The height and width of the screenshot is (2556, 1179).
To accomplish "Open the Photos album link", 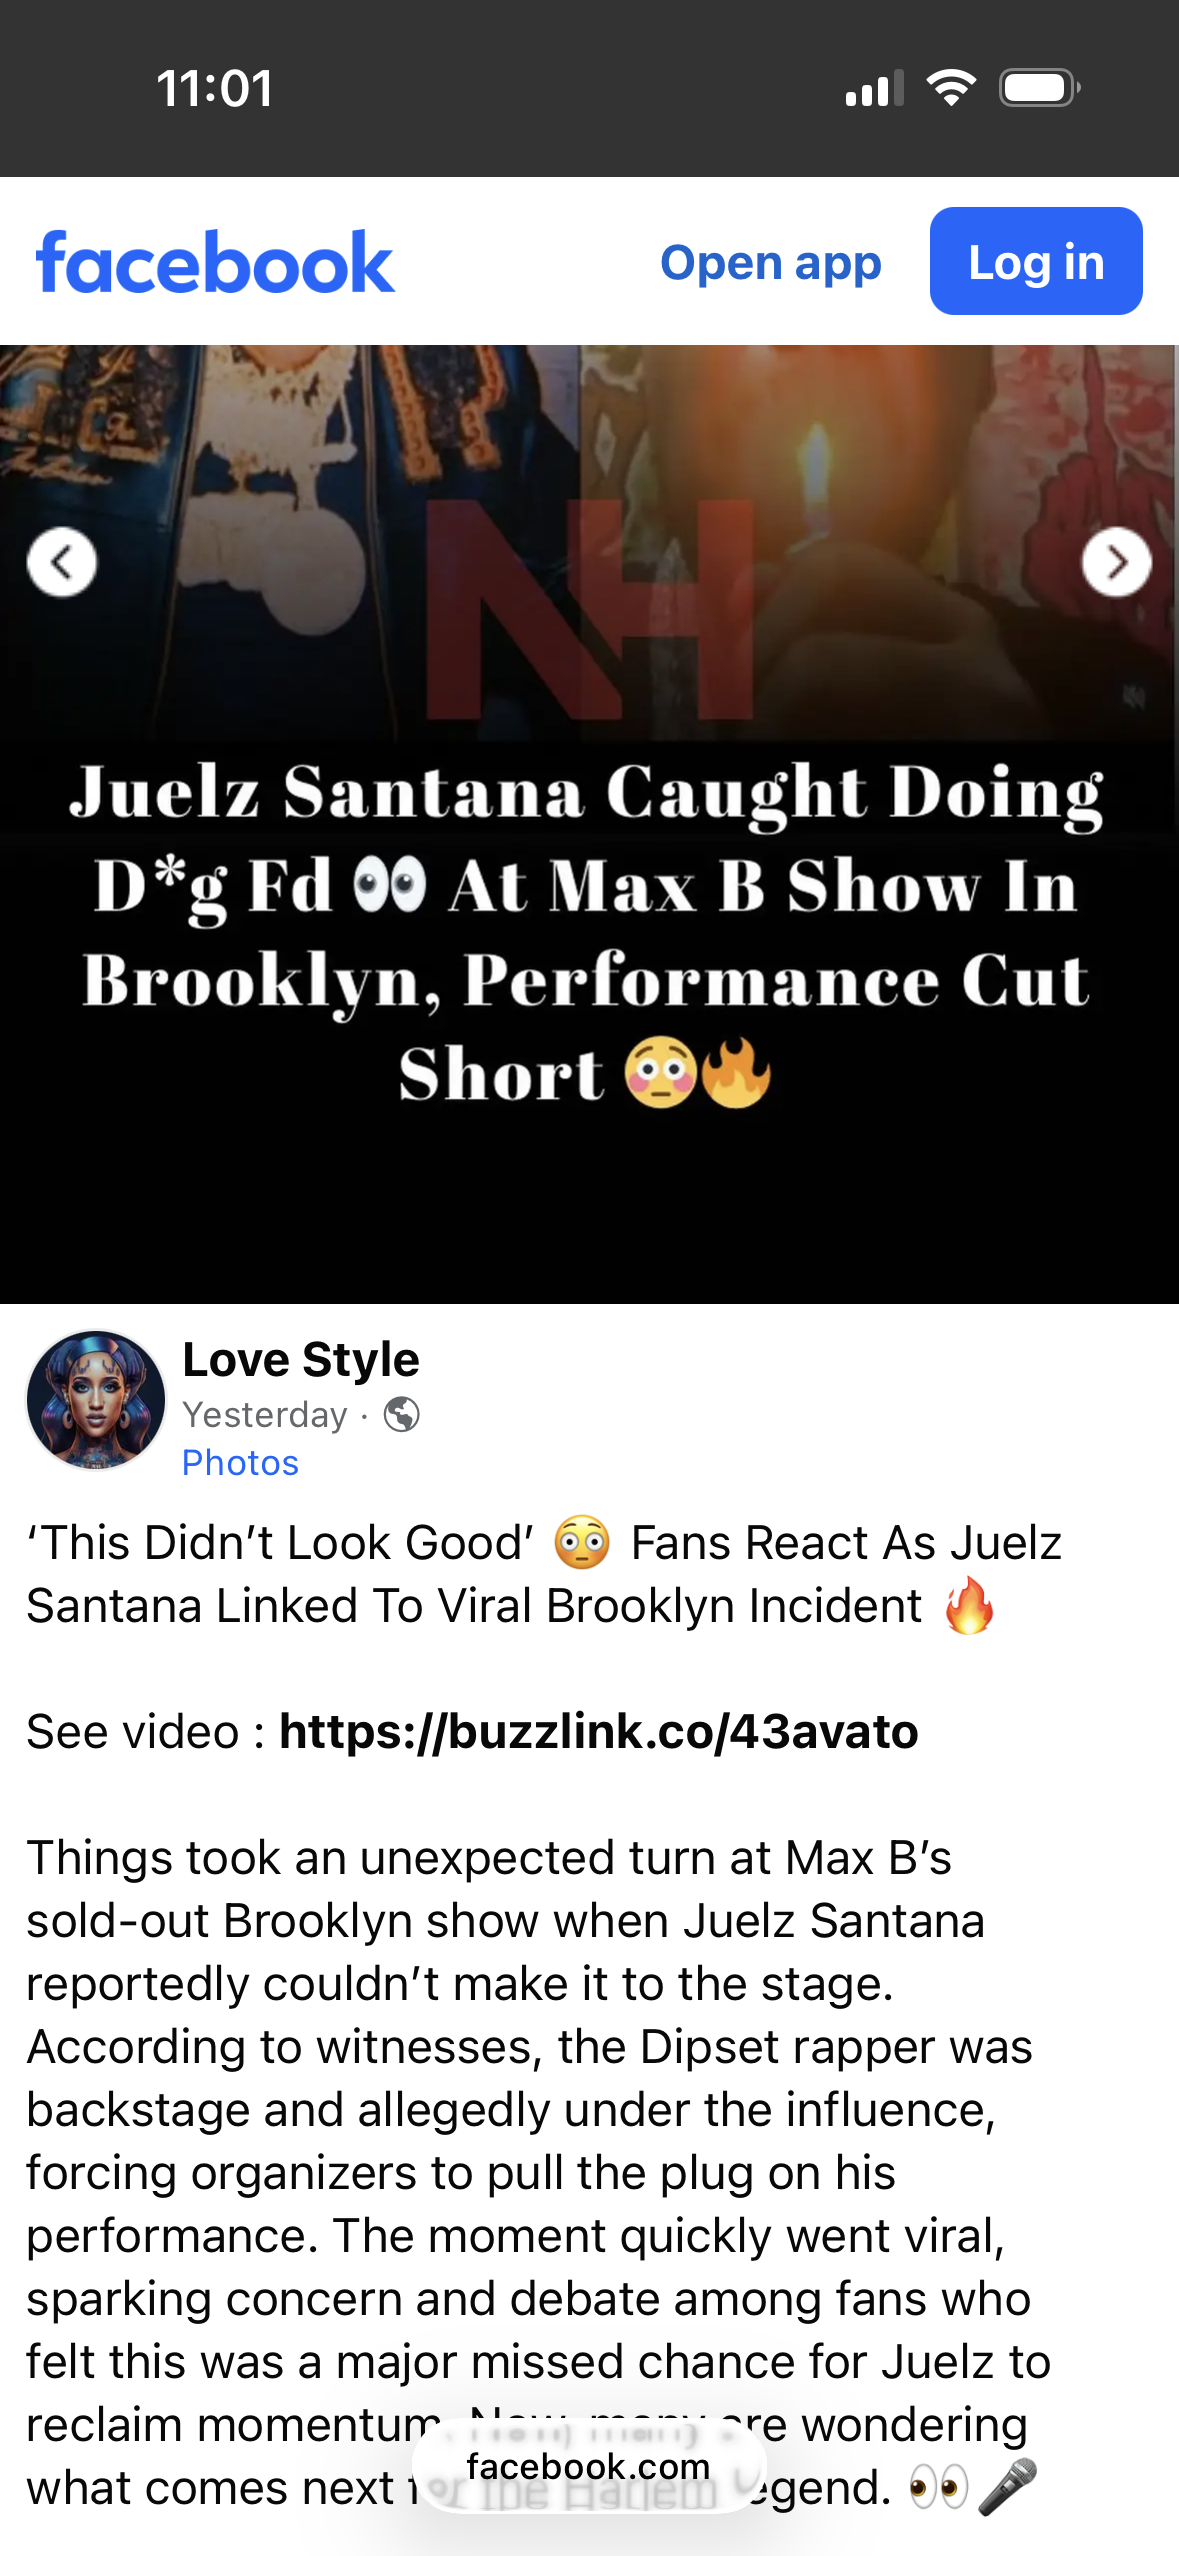I will point(241,1463).
